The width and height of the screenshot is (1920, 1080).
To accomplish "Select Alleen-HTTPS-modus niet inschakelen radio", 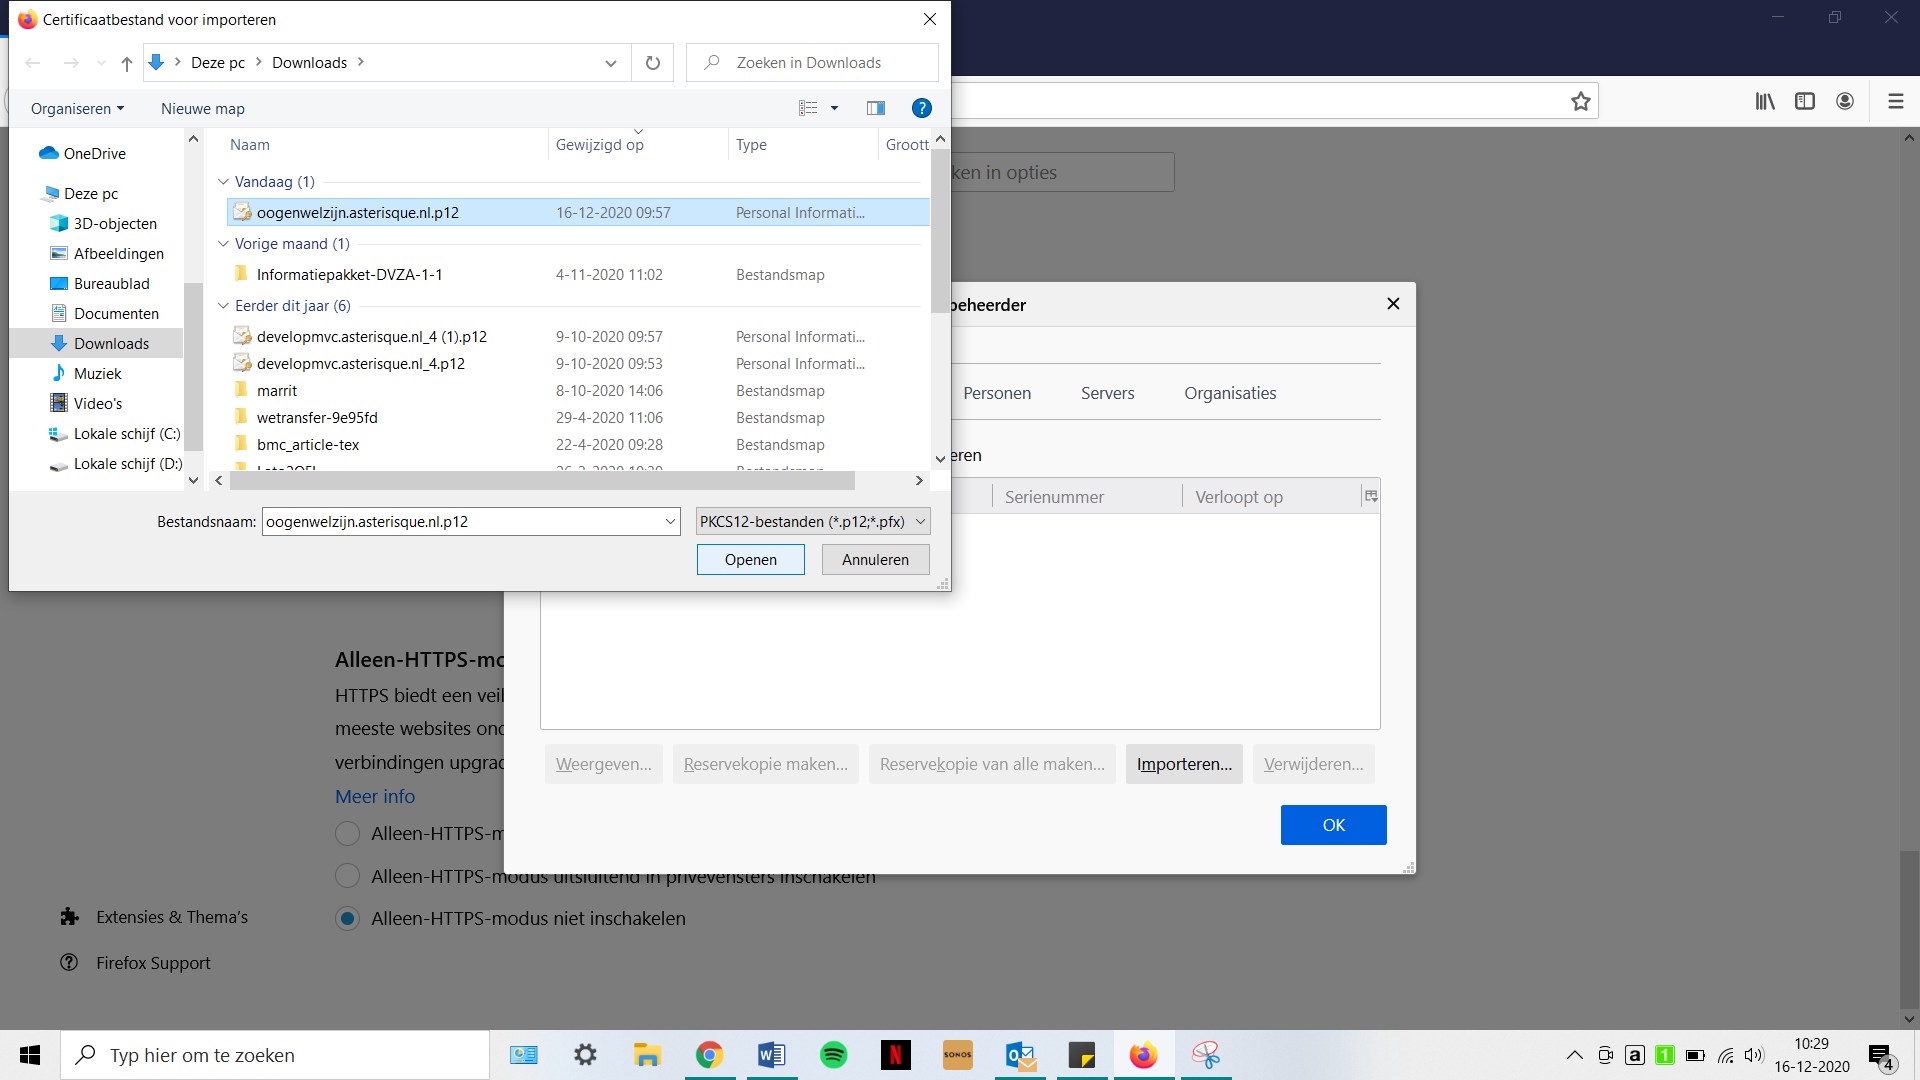I will tap(348, 919).
